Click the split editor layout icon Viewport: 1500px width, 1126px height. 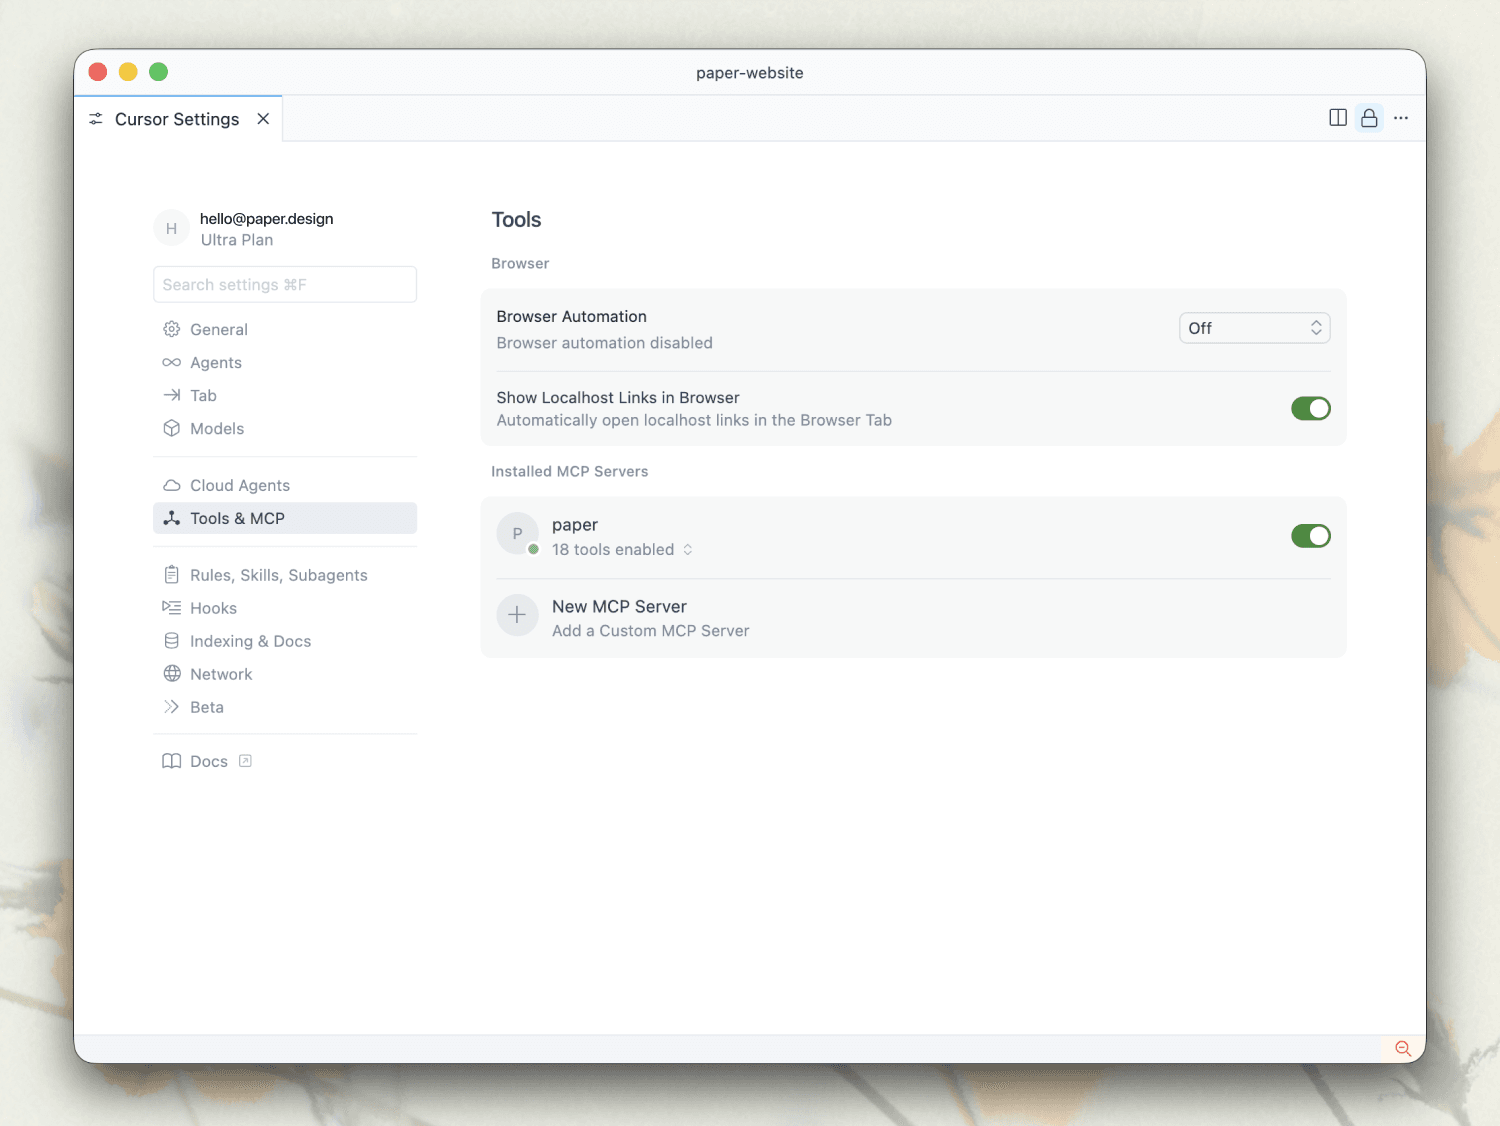point(1337,118)
